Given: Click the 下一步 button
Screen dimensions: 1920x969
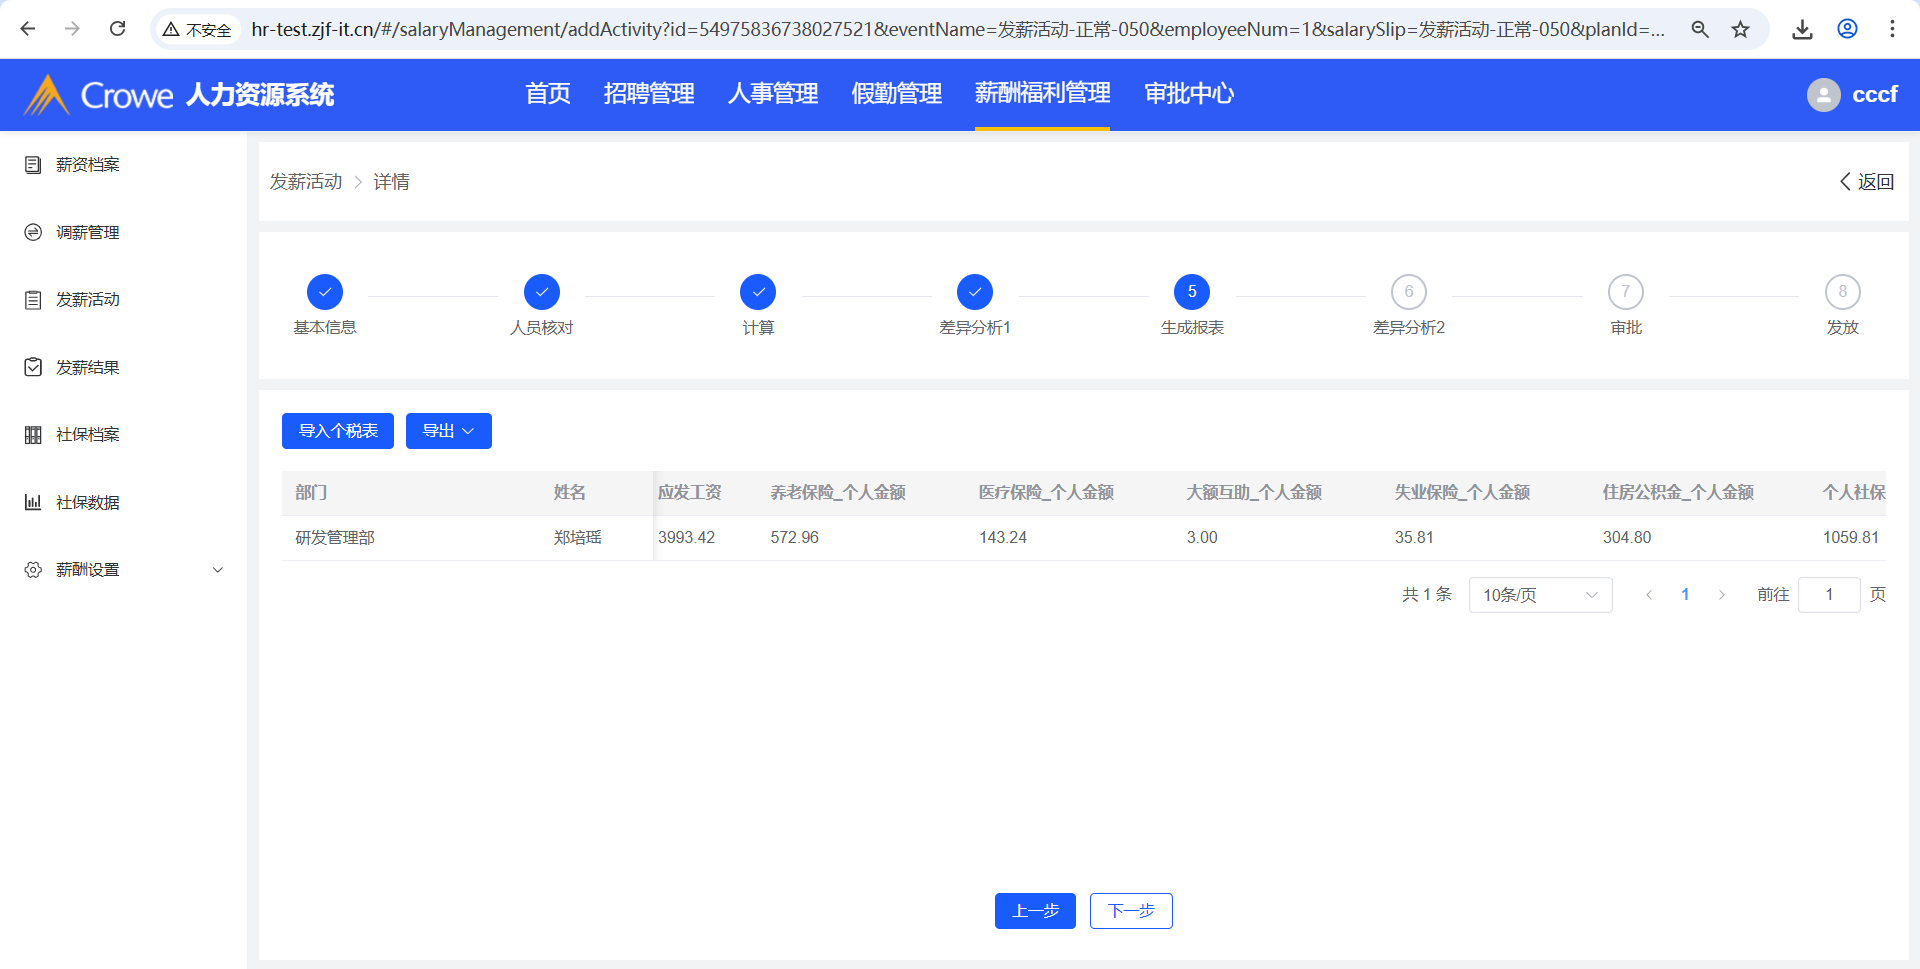Looking at the screenshot, I should coord(1131,911).
